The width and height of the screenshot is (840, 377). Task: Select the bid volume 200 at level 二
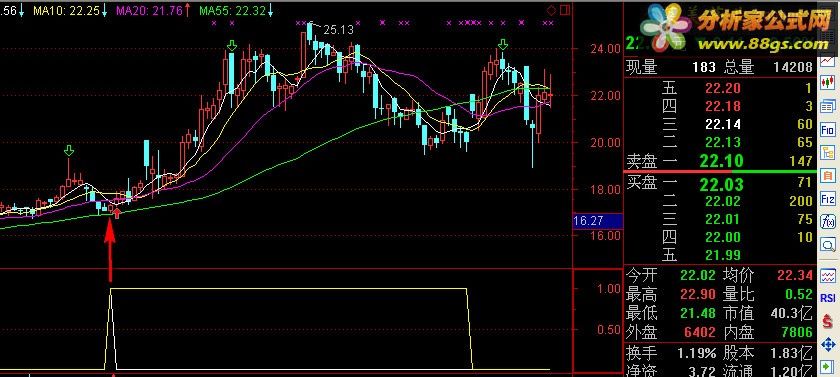point(800,201)
